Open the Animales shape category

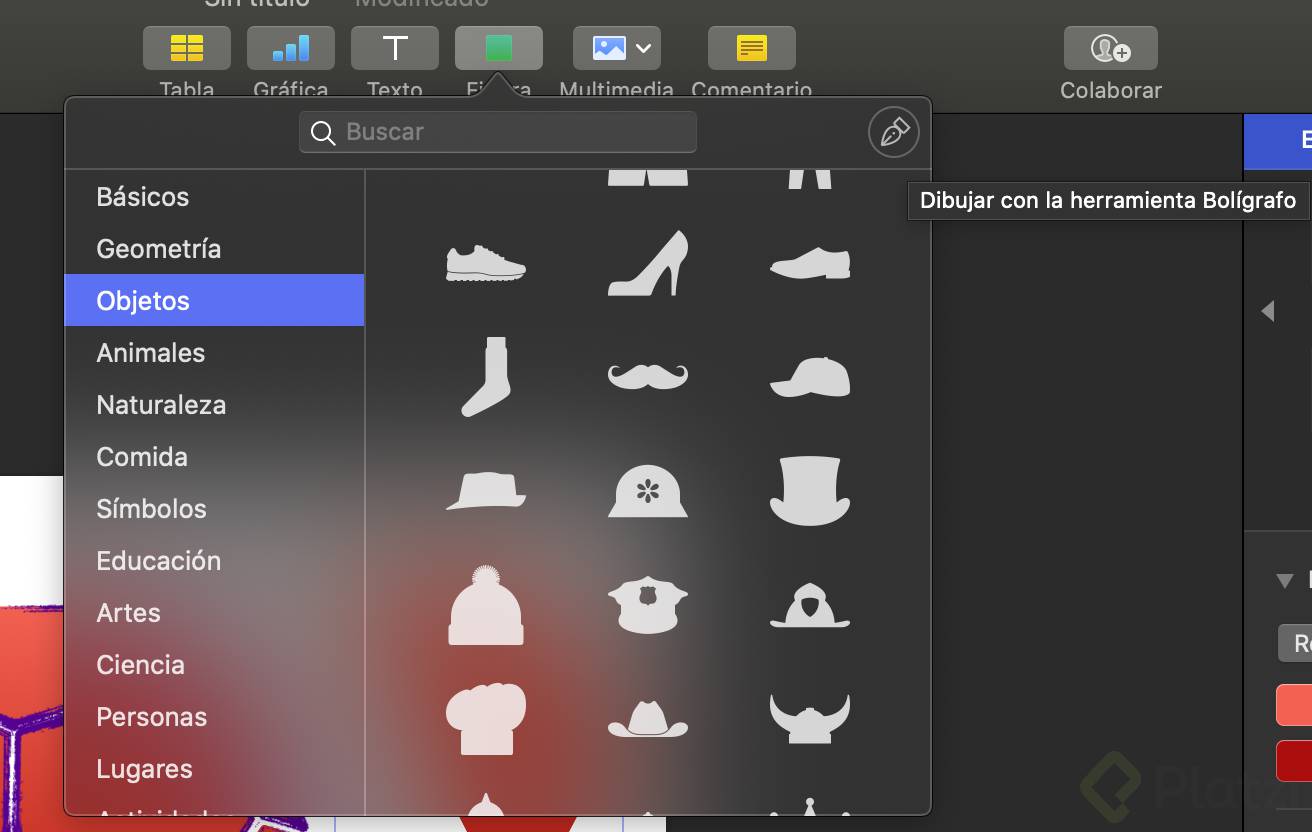click(x=214, y=352)
